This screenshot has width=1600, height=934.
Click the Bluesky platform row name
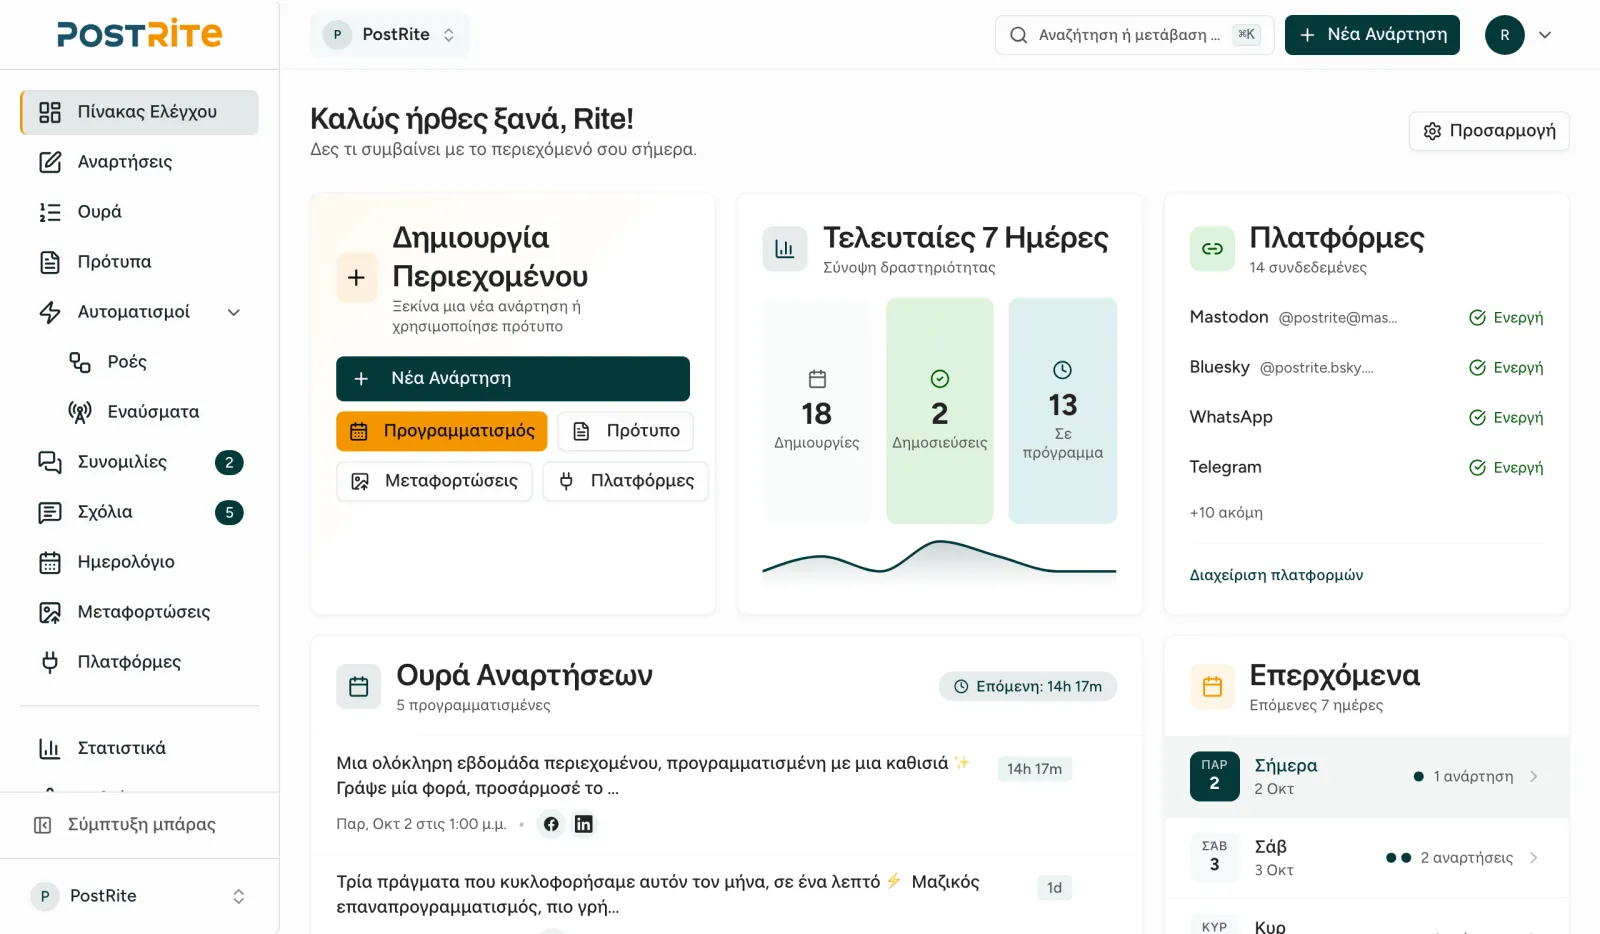[x=1219, y=367]
